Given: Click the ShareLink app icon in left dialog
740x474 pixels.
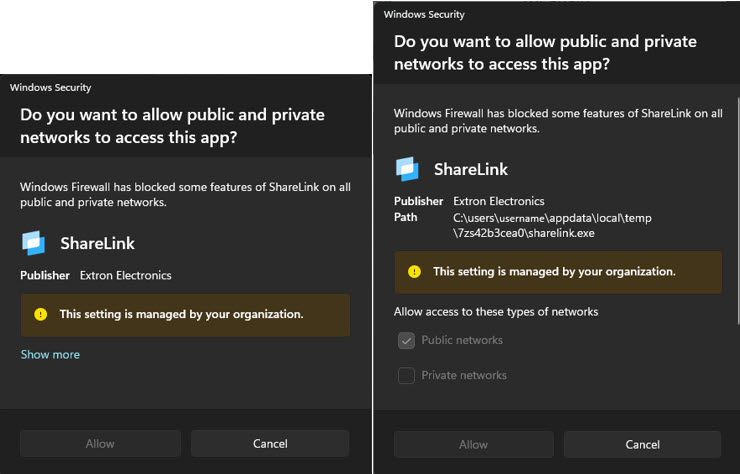Looking at the screenshot, I should 34,243.
